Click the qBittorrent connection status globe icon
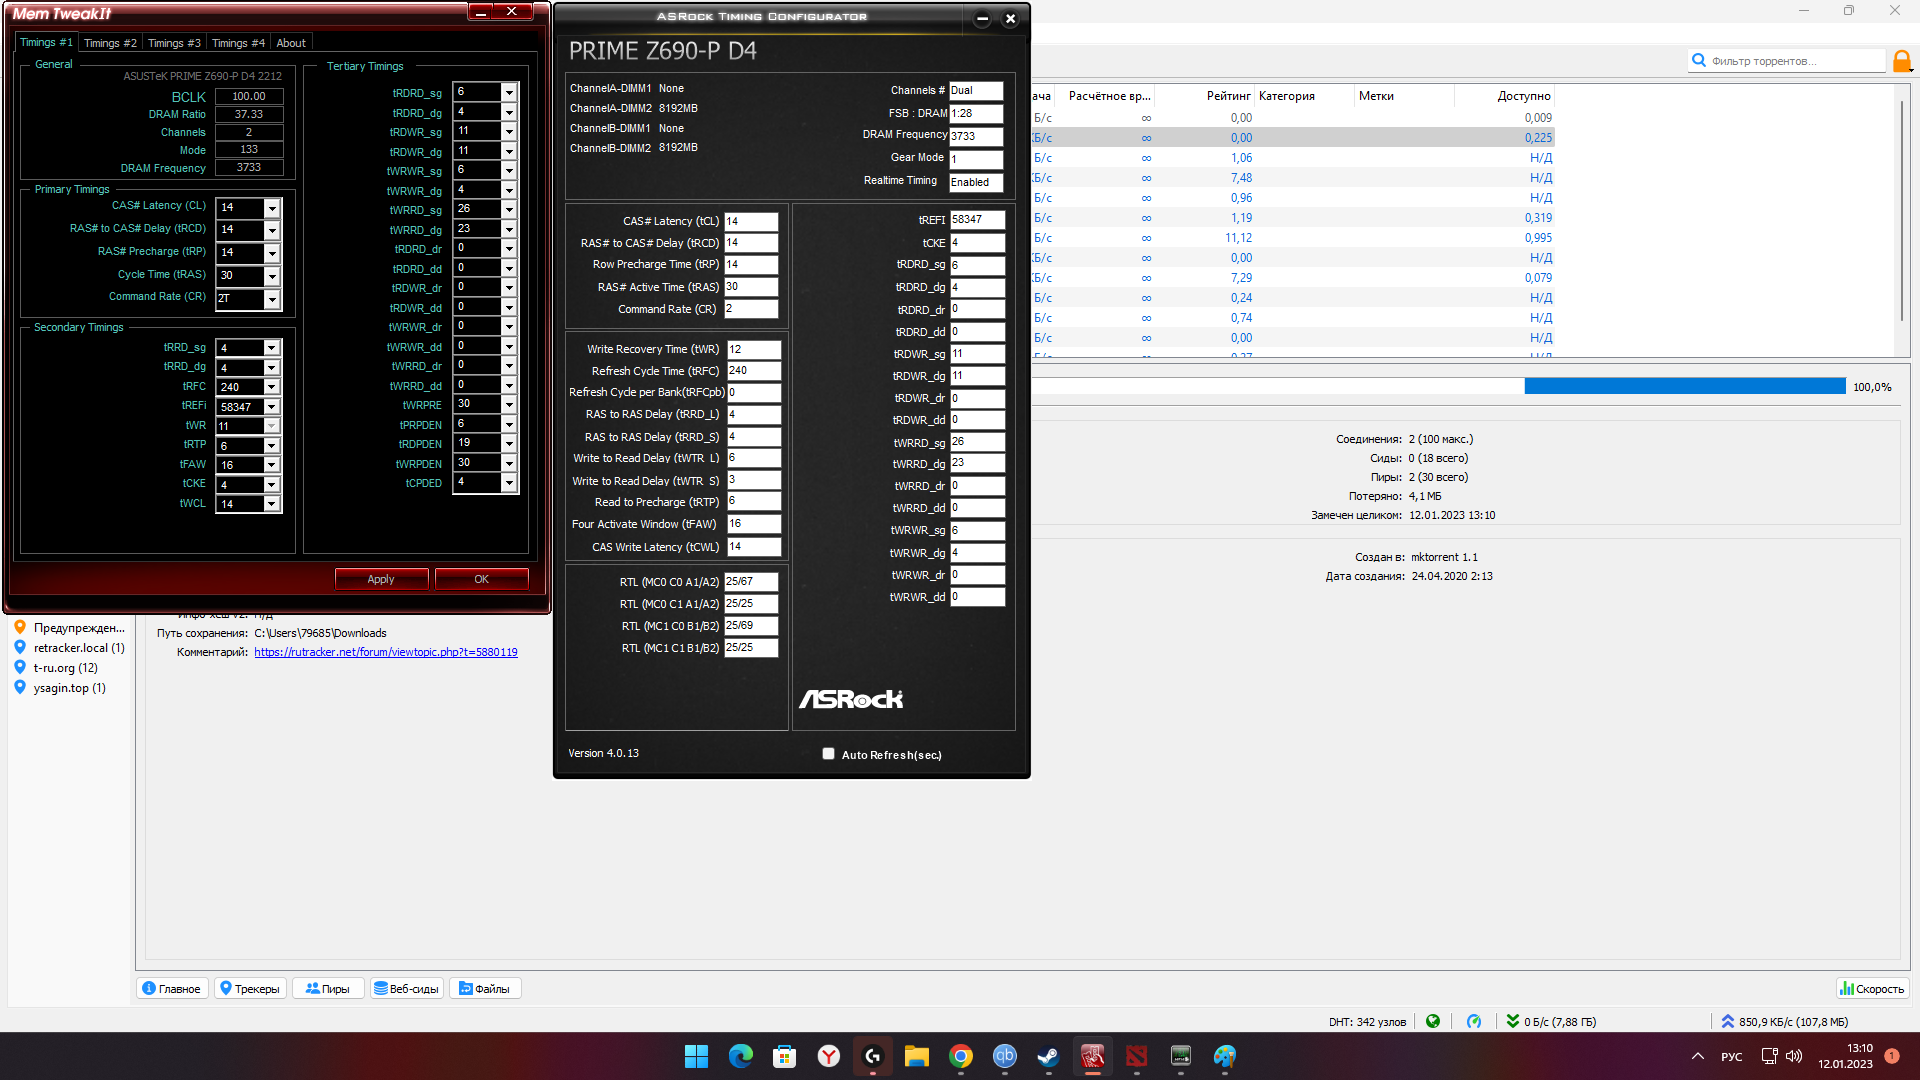The image size is (1920, 1080). (x=1433, y=1021)
